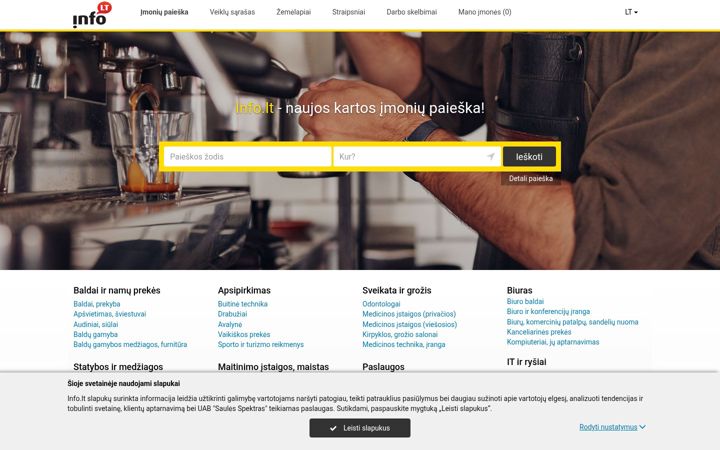The image size is (720, 450).
Task: Click Maitinimo įstaigos, maistas heading
Action: tap(273, 367)
